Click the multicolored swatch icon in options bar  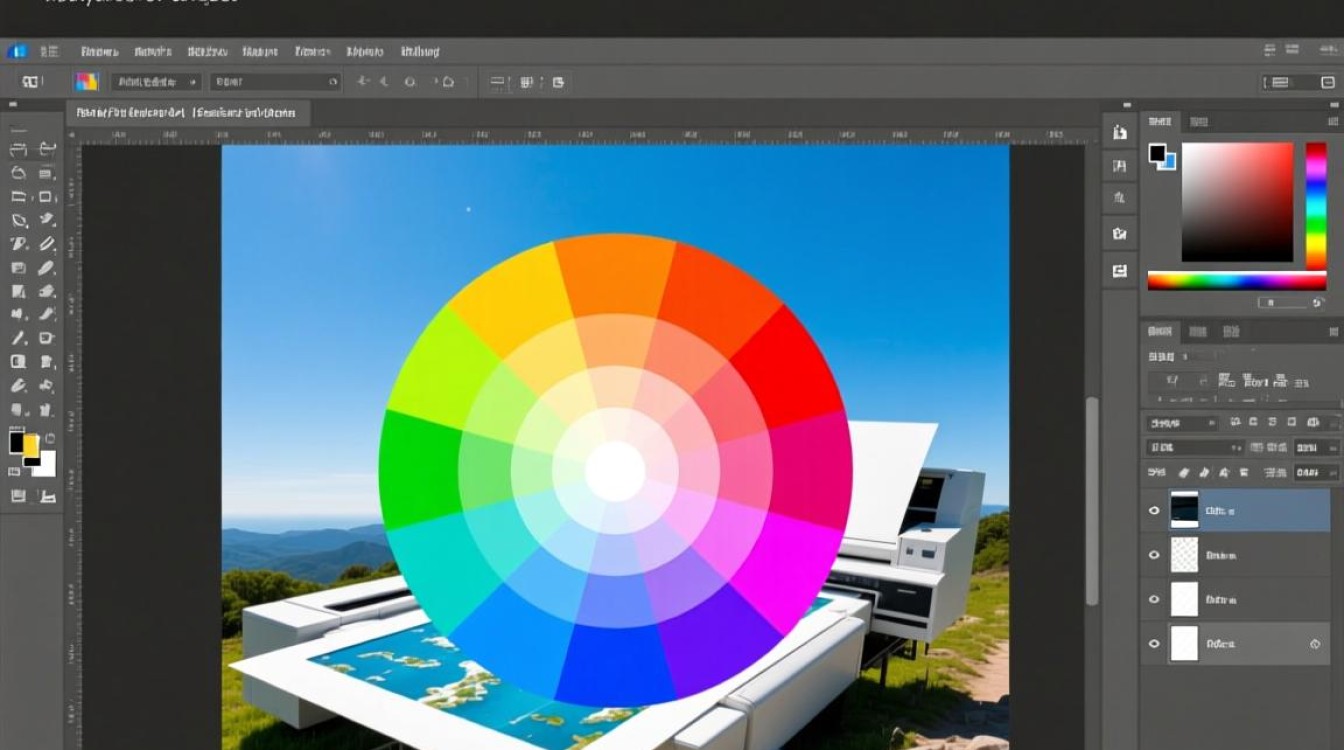pos(86,82)
